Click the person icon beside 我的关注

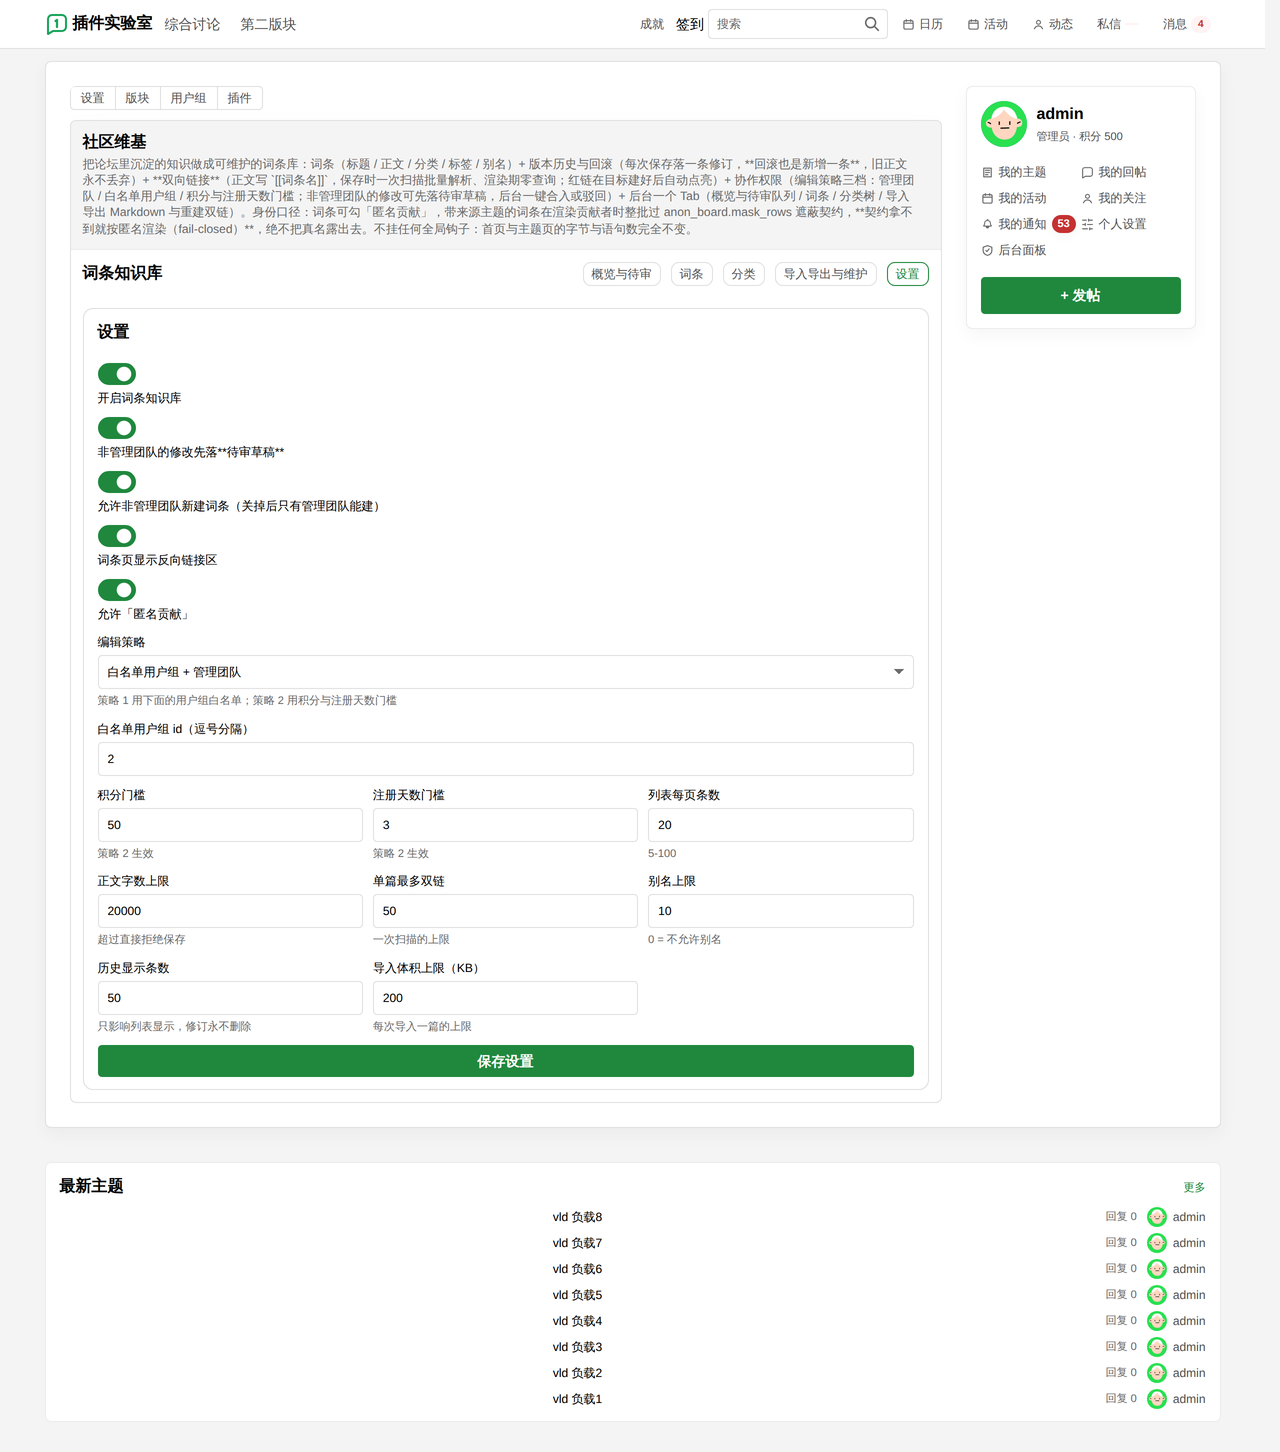click(x=1087, y=198)
